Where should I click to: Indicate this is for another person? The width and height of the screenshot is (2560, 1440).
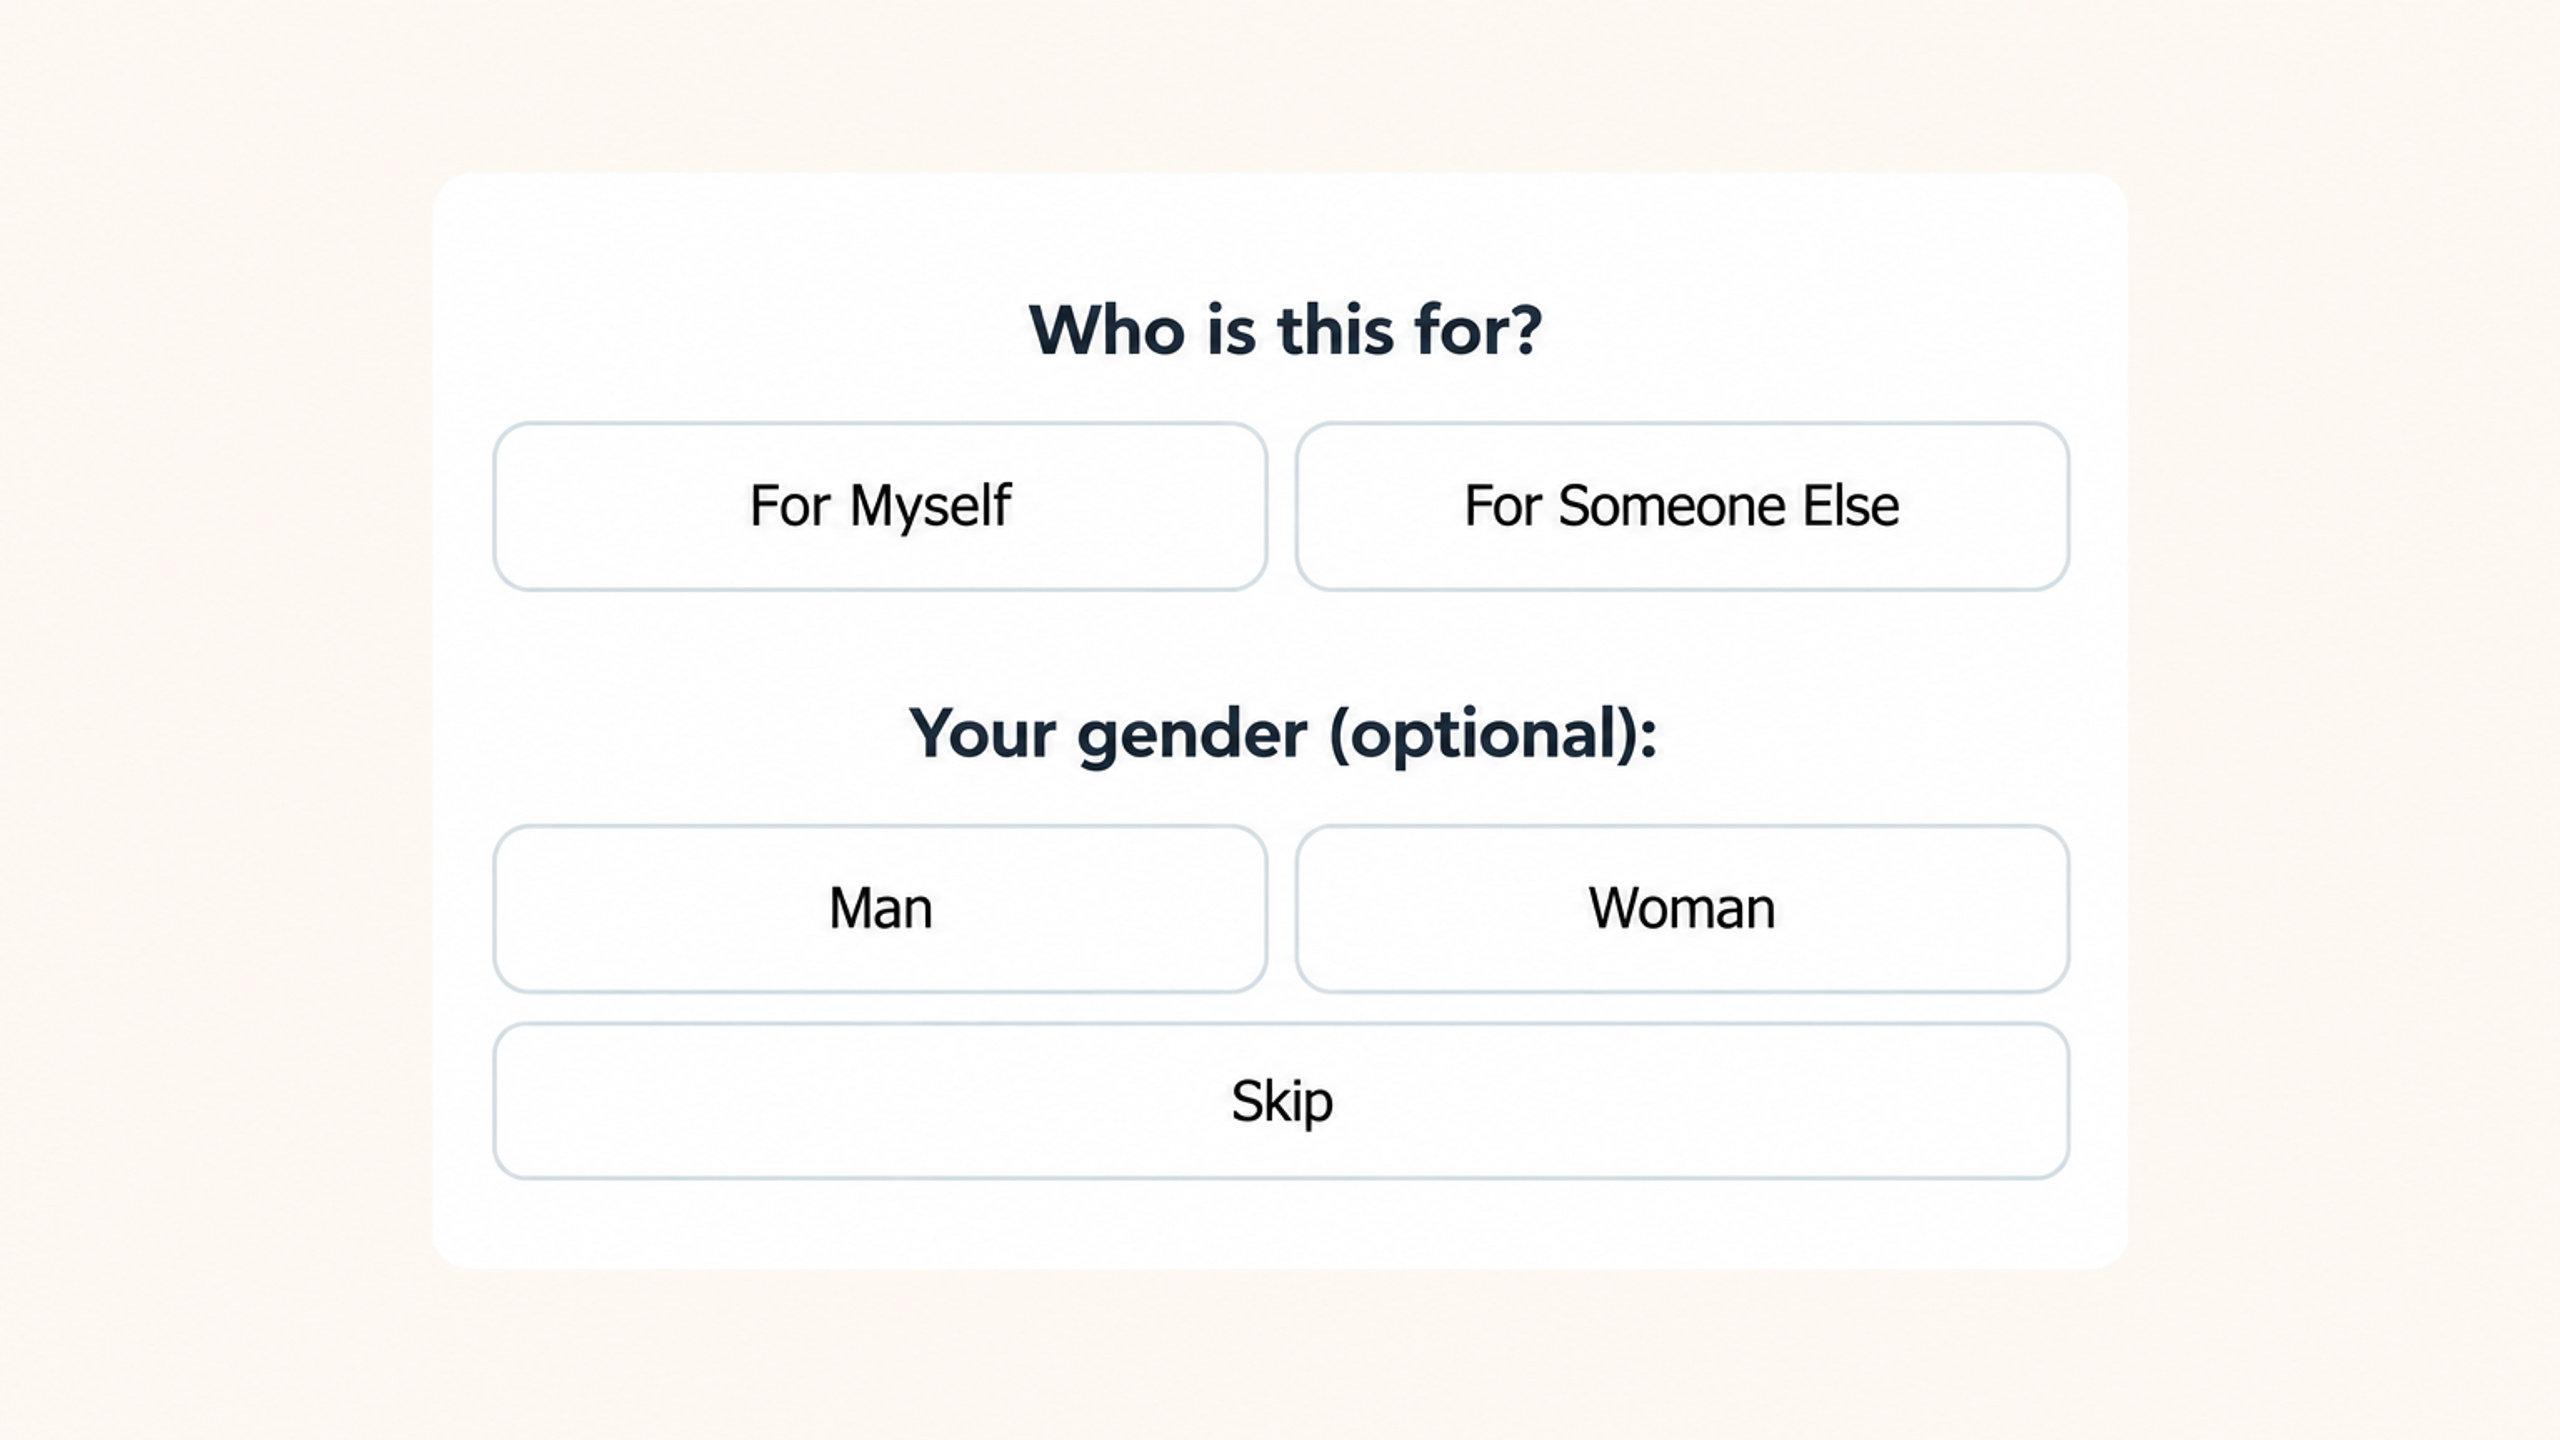point(1682,506)
